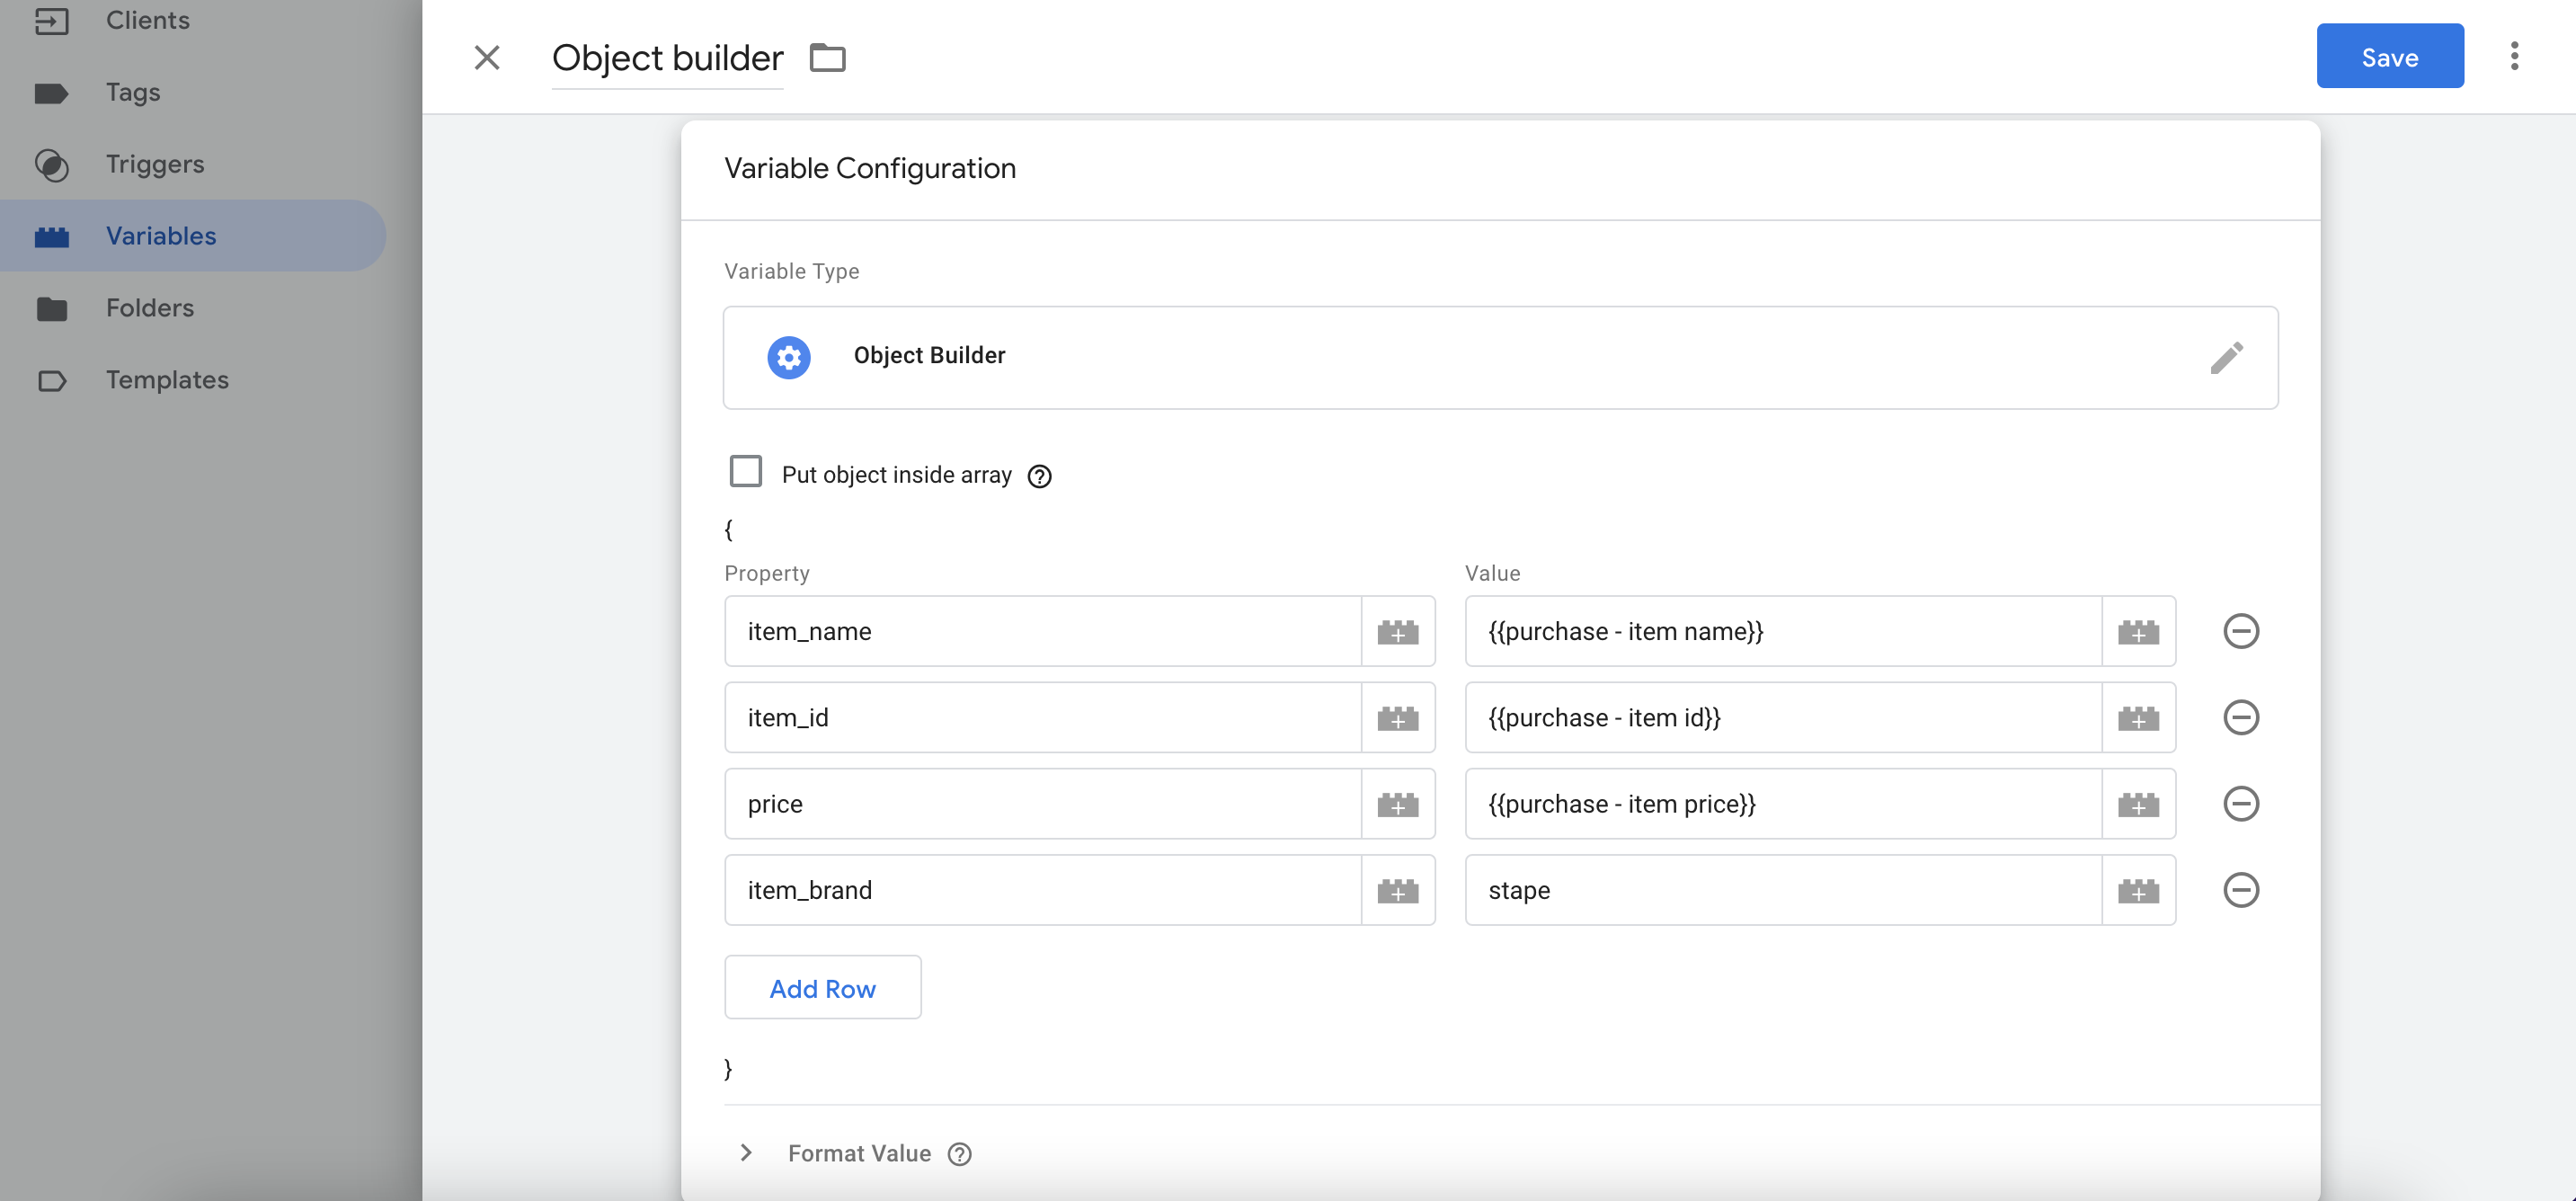Click the stape value input field
The image size is (2576, 1201).
[x=1783, y=890]
